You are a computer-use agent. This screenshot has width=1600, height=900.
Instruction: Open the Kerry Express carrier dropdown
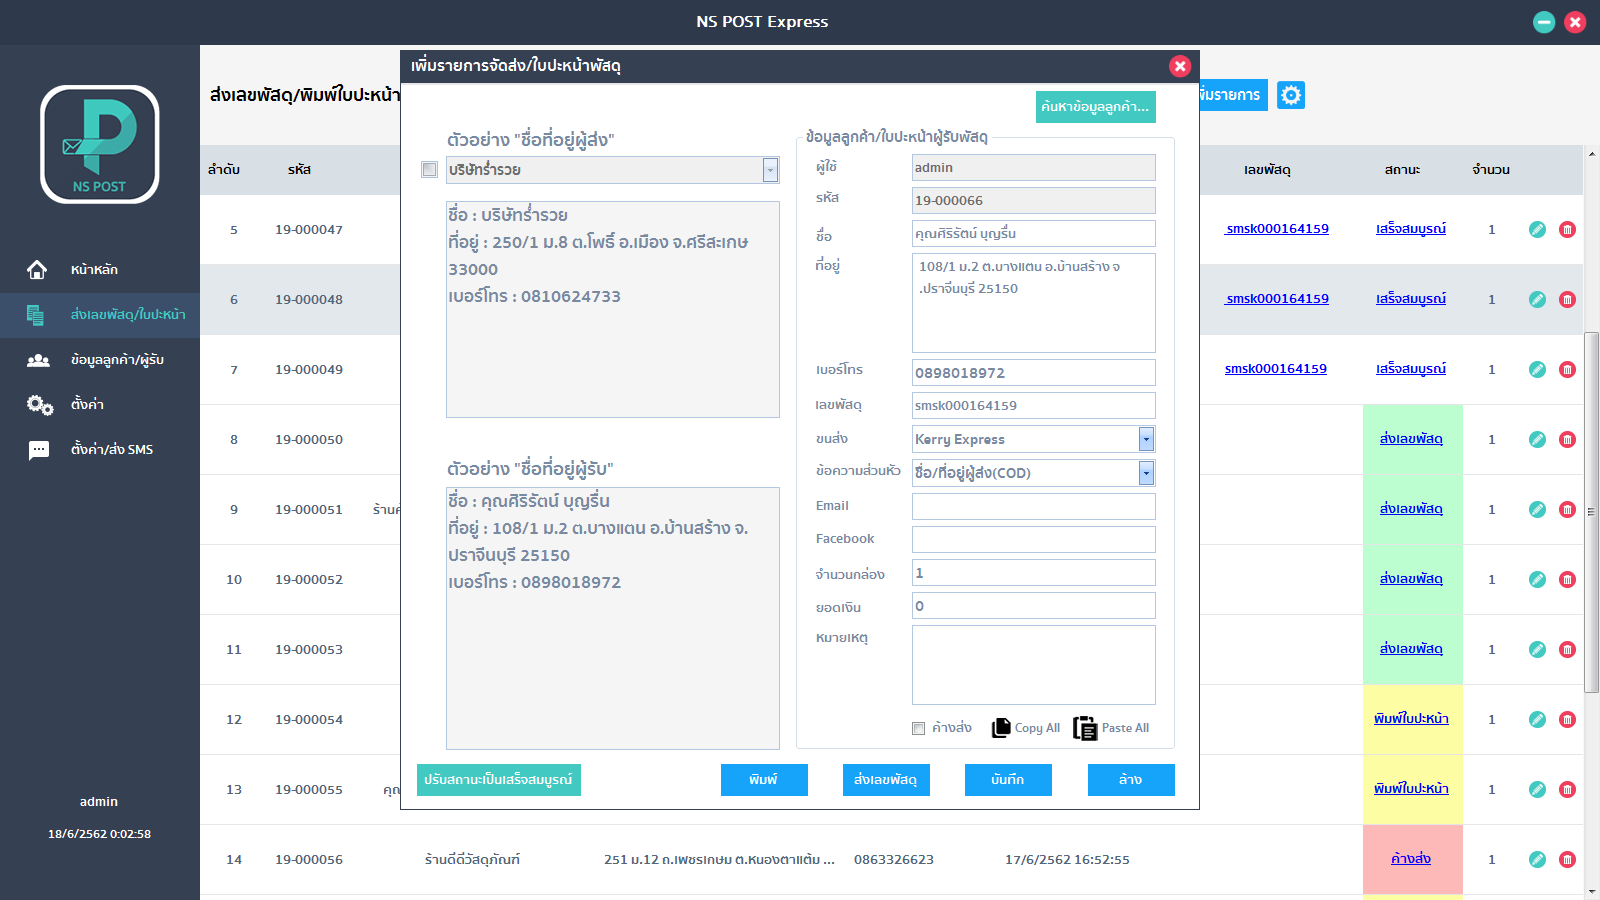1146,439
